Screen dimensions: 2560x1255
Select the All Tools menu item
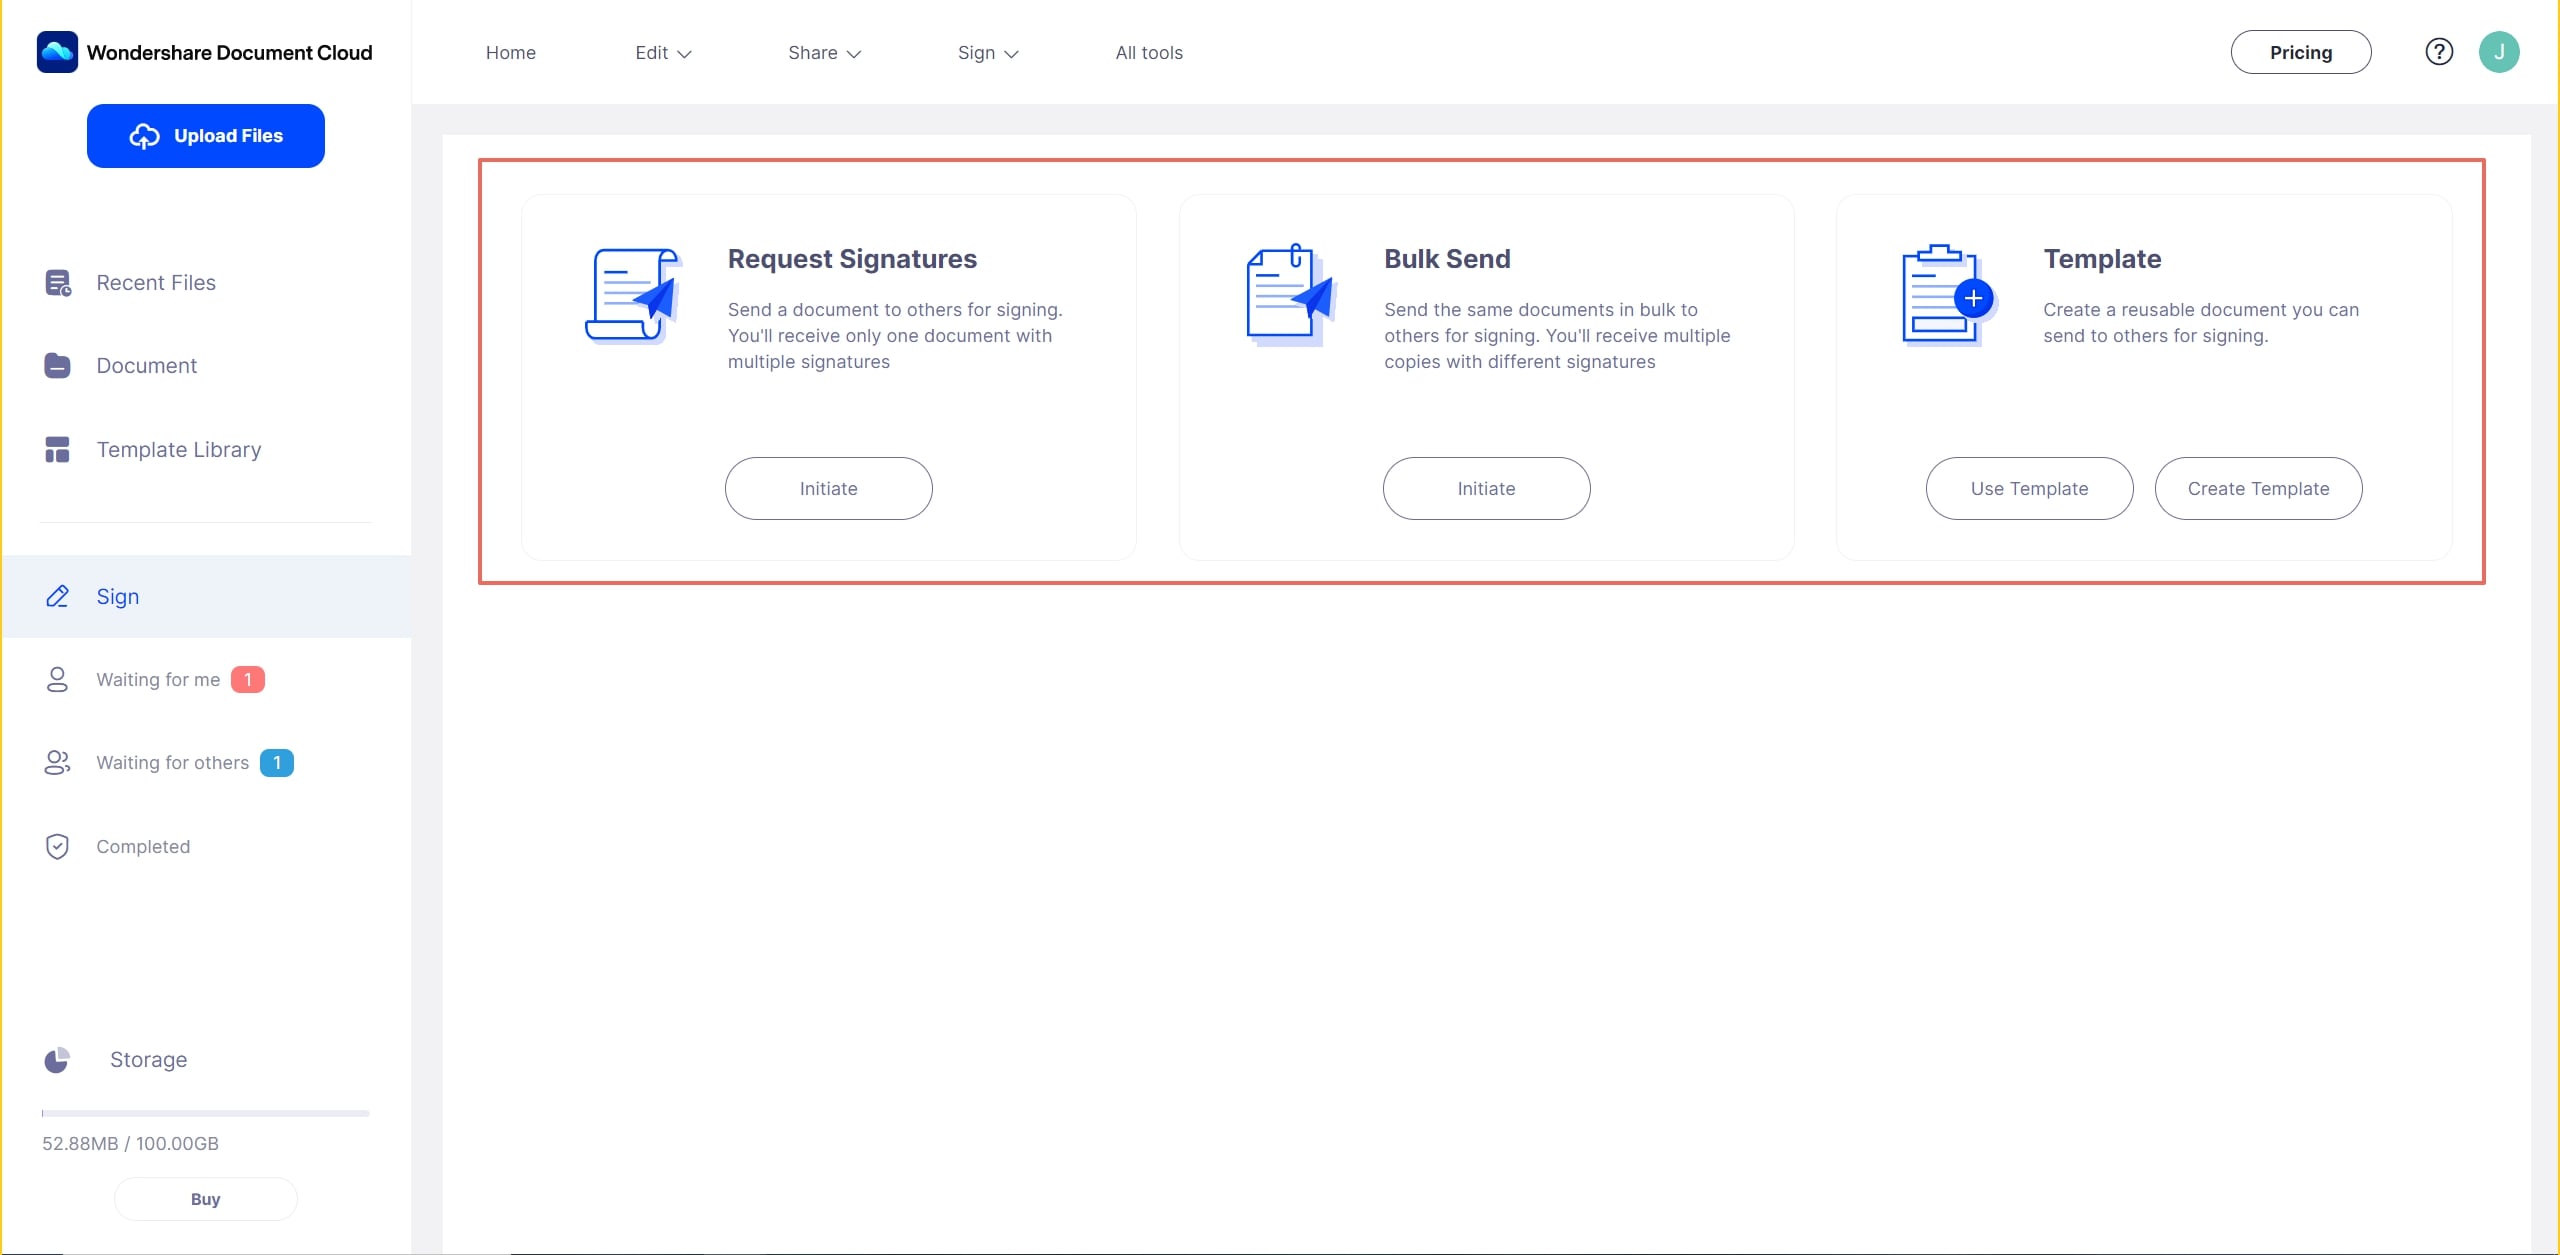point(1149,51)
